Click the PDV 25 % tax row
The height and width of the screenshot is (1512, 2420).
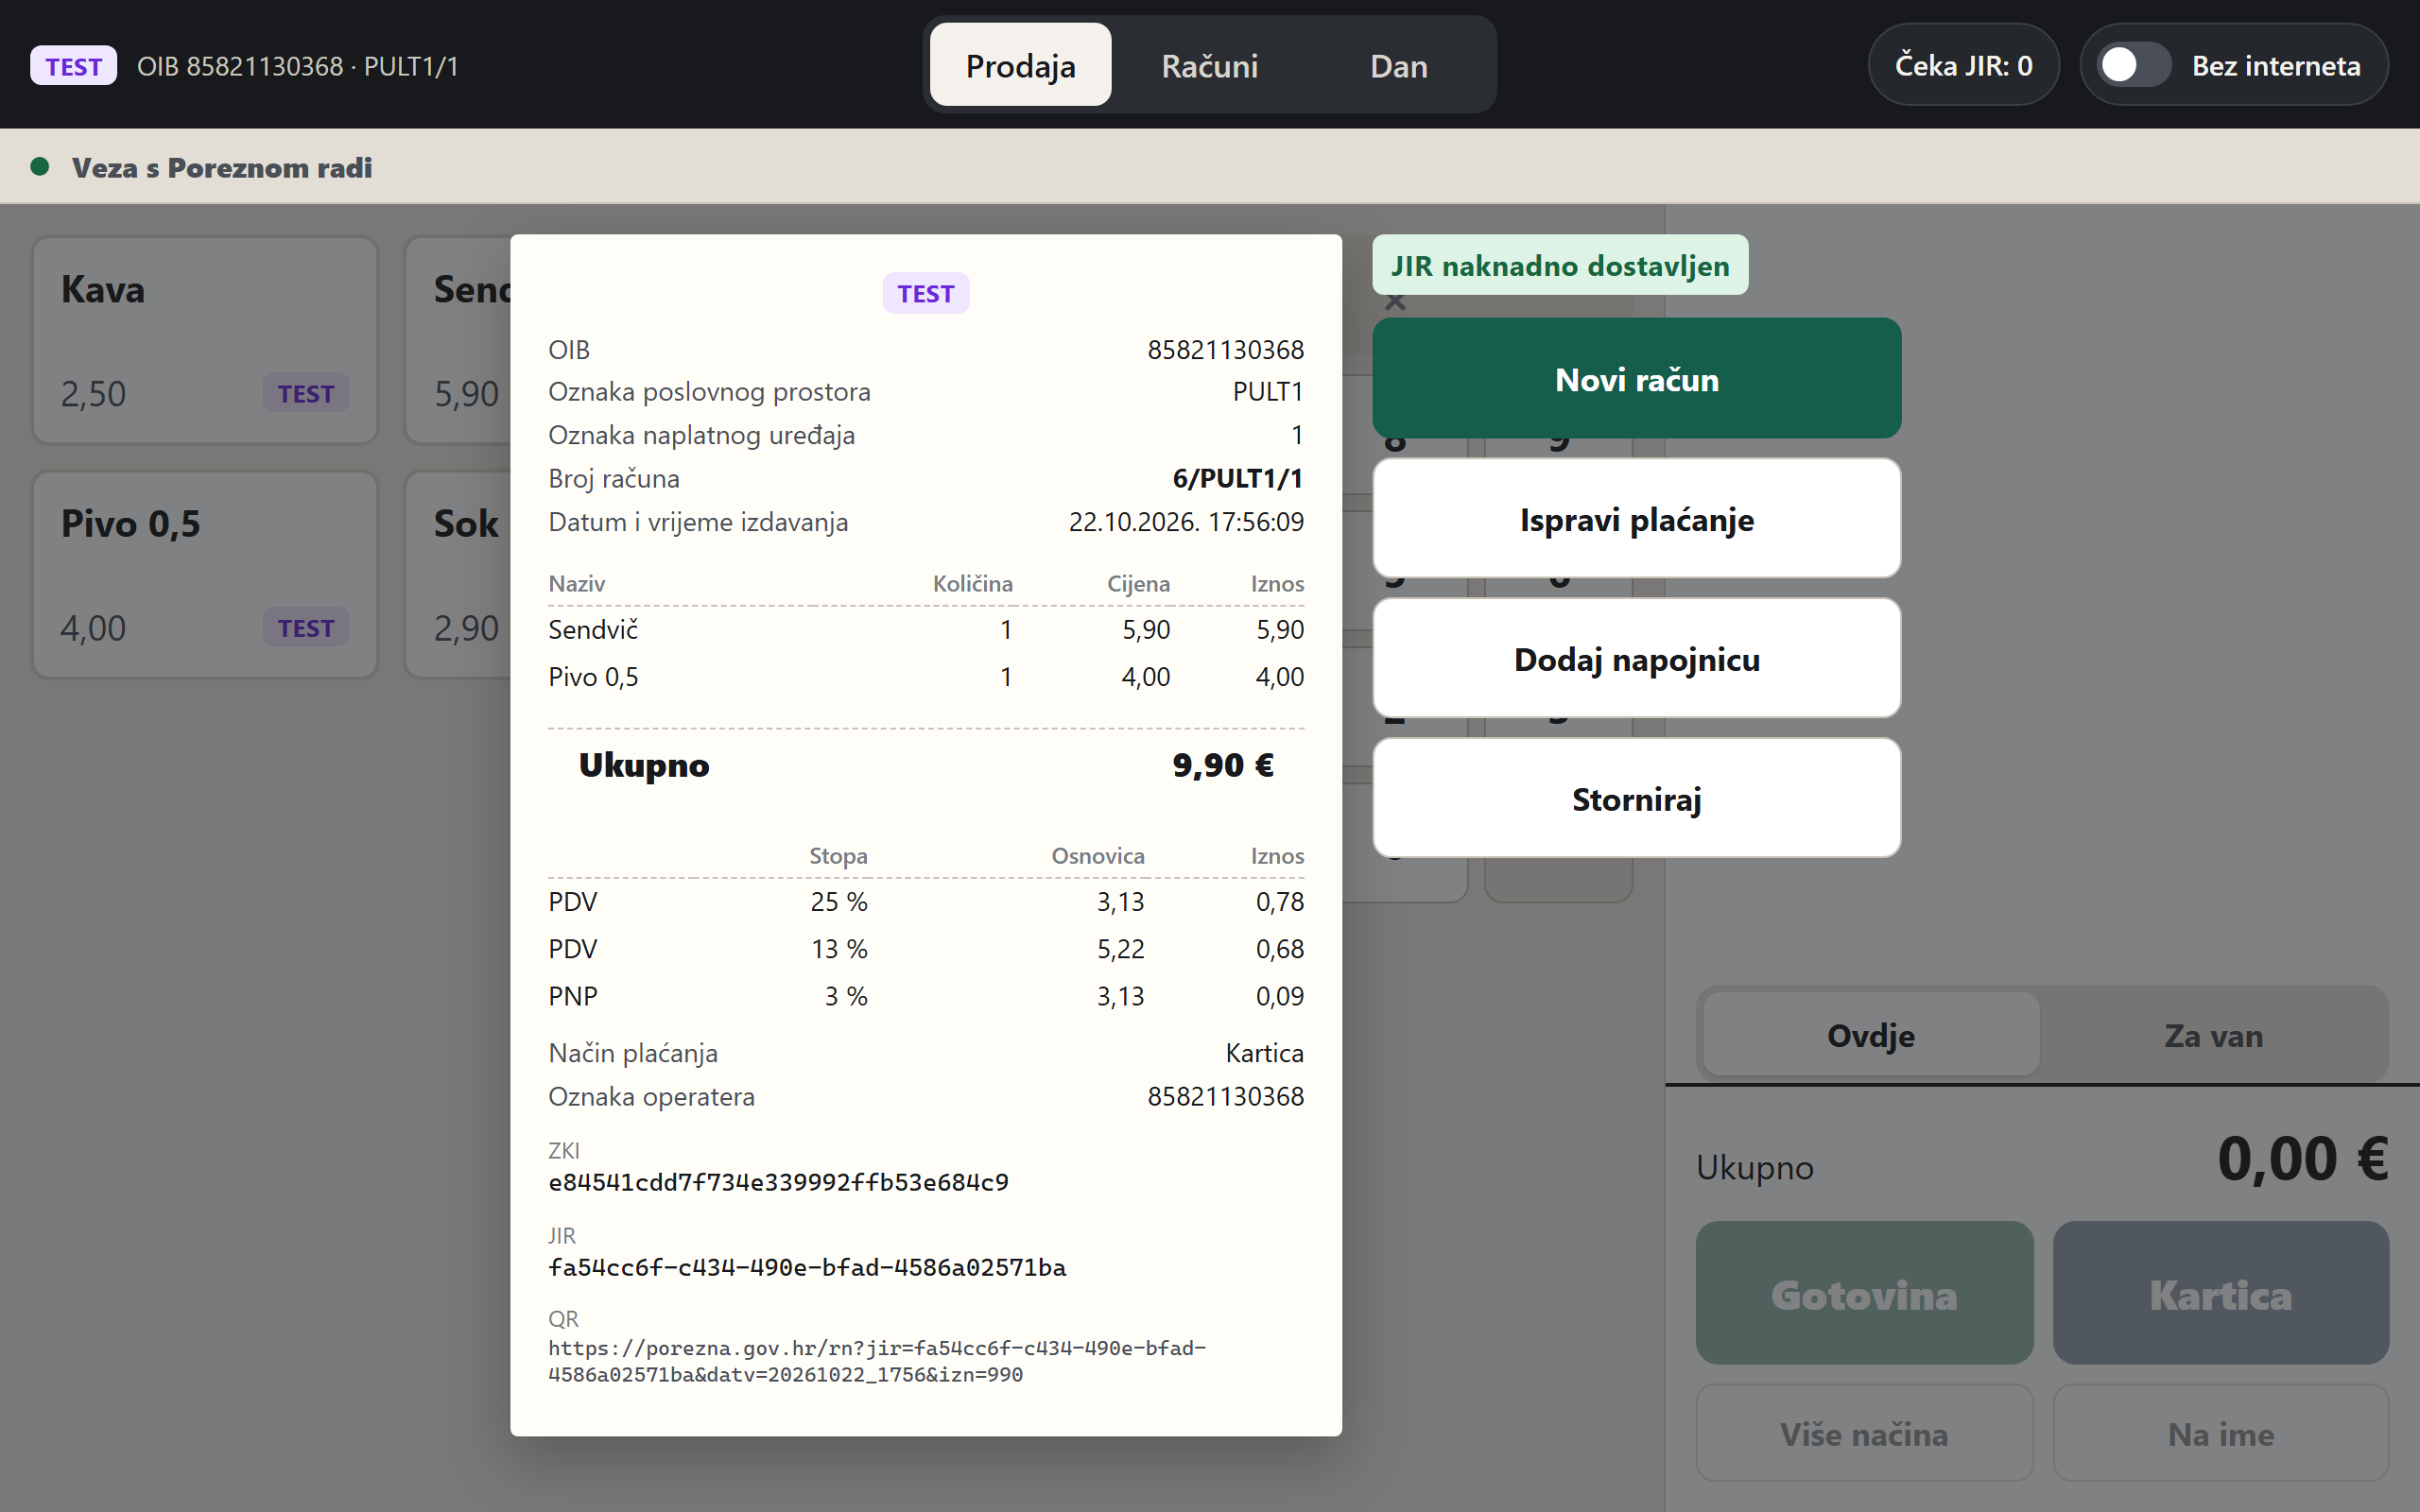tap(926, 901)
